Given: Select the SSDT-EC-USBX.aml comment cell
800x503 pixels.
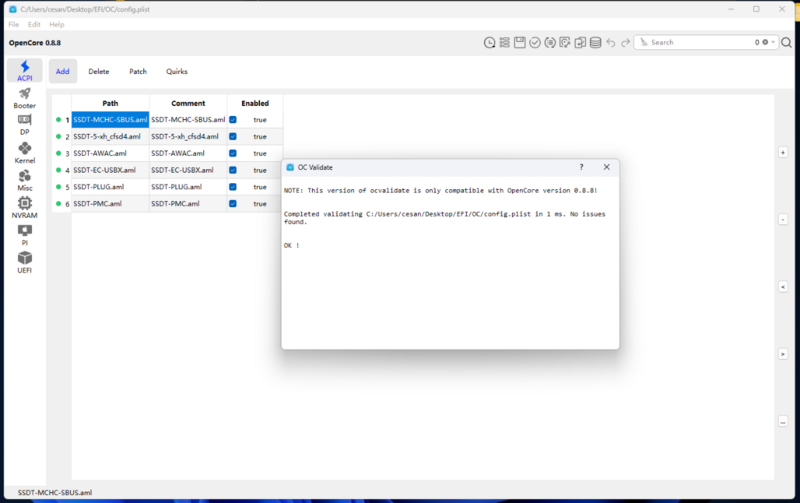Looking at the screenshot, I should [x=188, y=170].
